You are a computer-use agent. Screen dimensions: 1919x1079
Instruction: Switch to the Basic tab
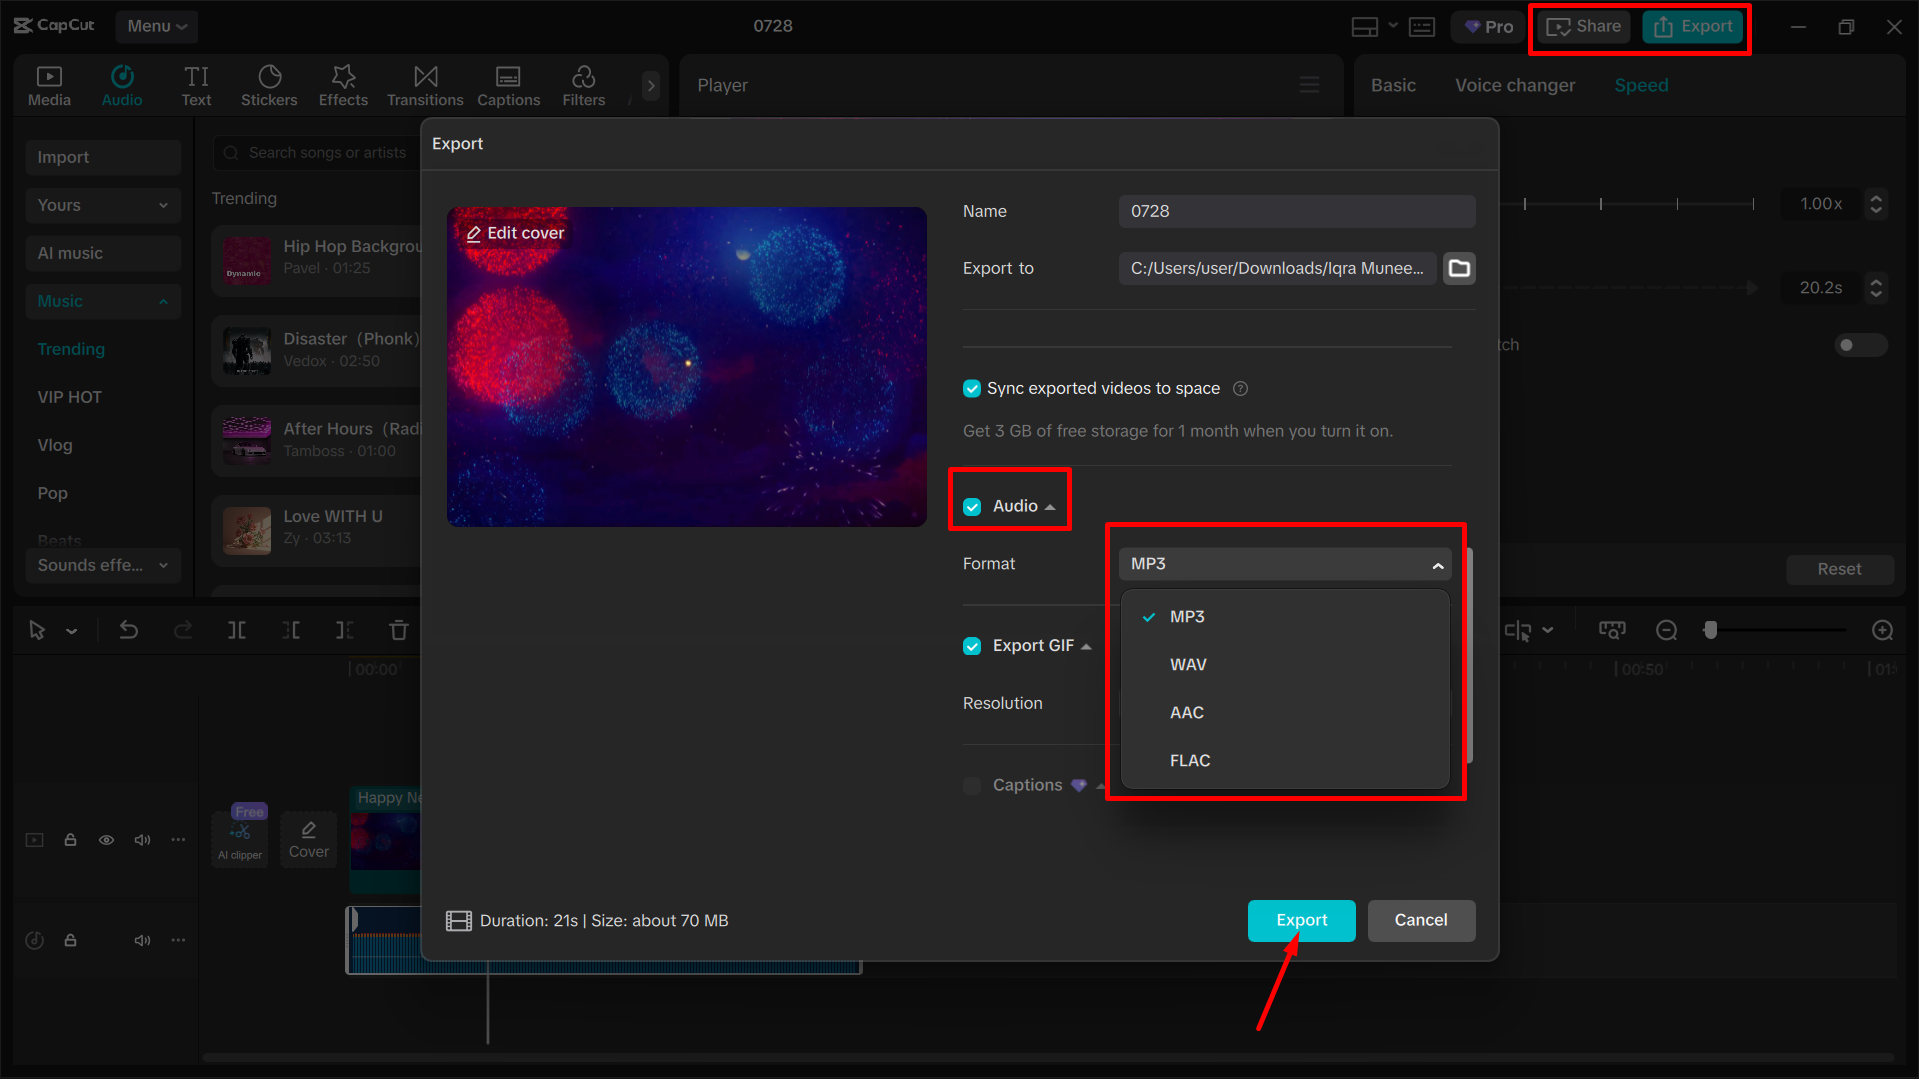[x=1392, y=85]
